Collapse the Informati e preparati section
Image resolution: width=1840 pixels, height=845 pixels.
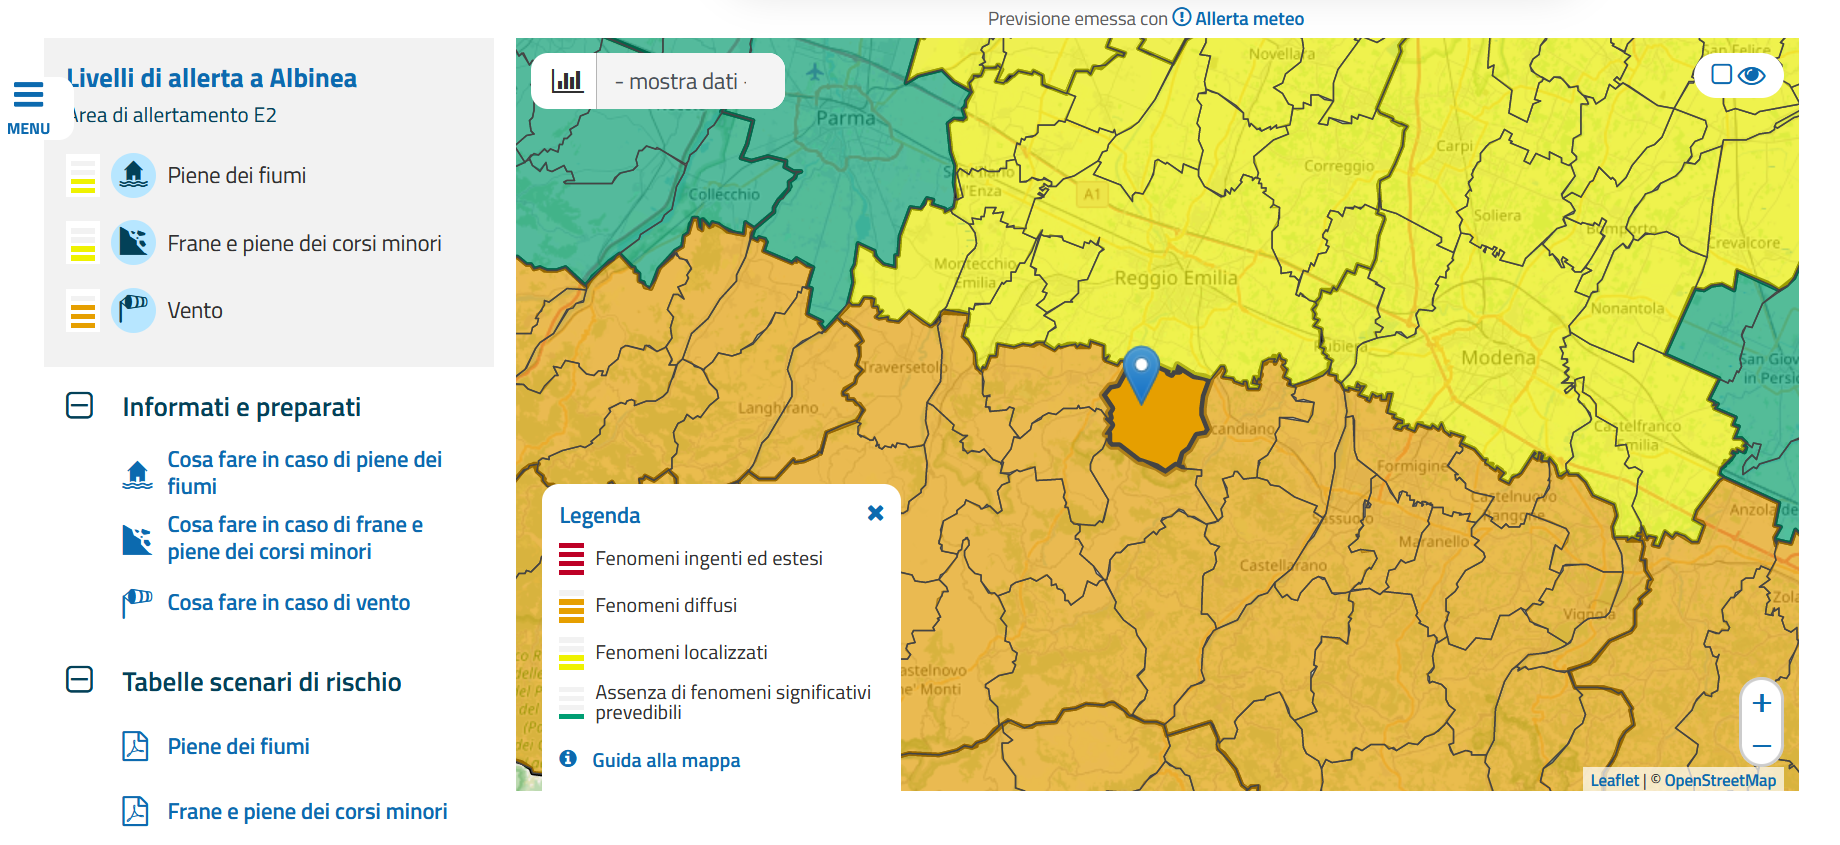(79, 406)
